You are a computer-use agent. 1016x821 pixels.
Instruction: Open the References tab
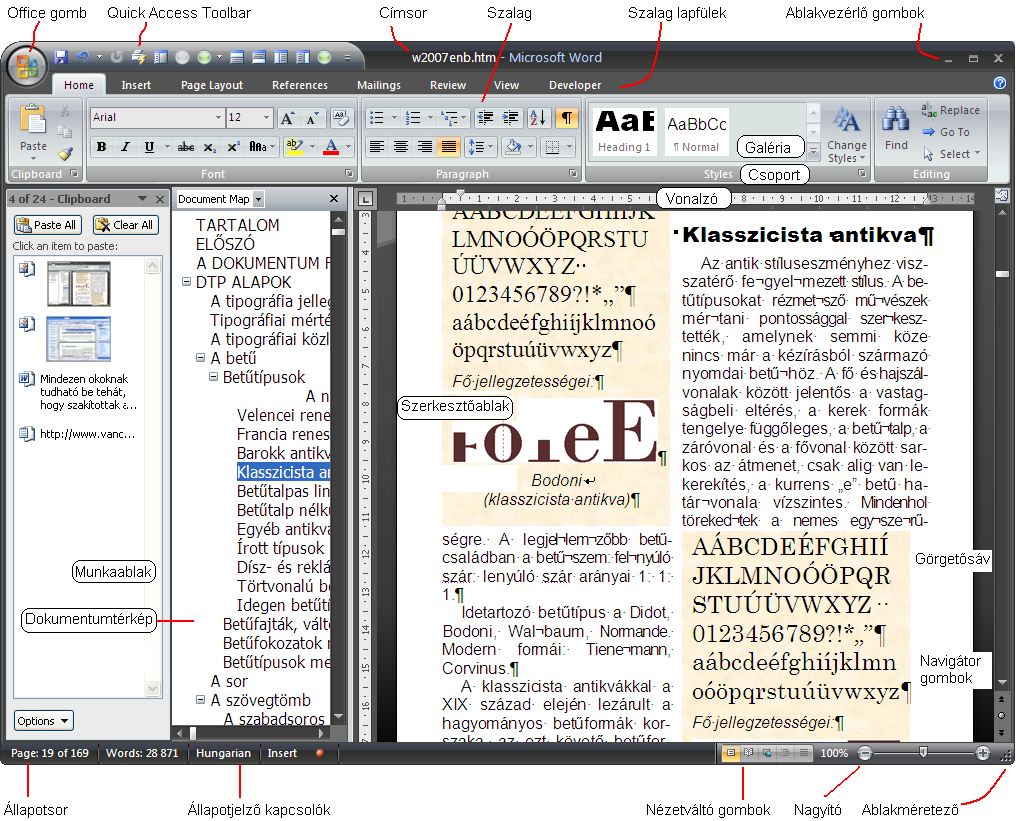click(300, 85)
